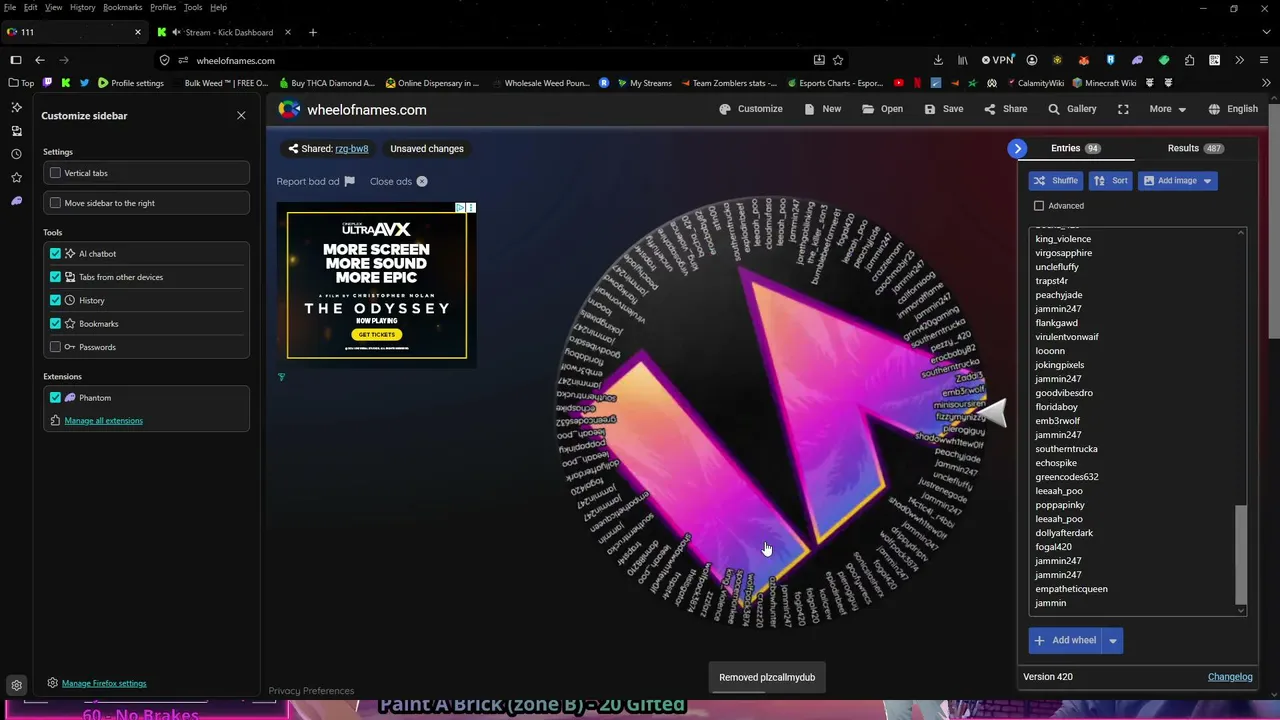The image size is (1280, 720).
Task: Share the wheel
Action: tap(1006, 109)
